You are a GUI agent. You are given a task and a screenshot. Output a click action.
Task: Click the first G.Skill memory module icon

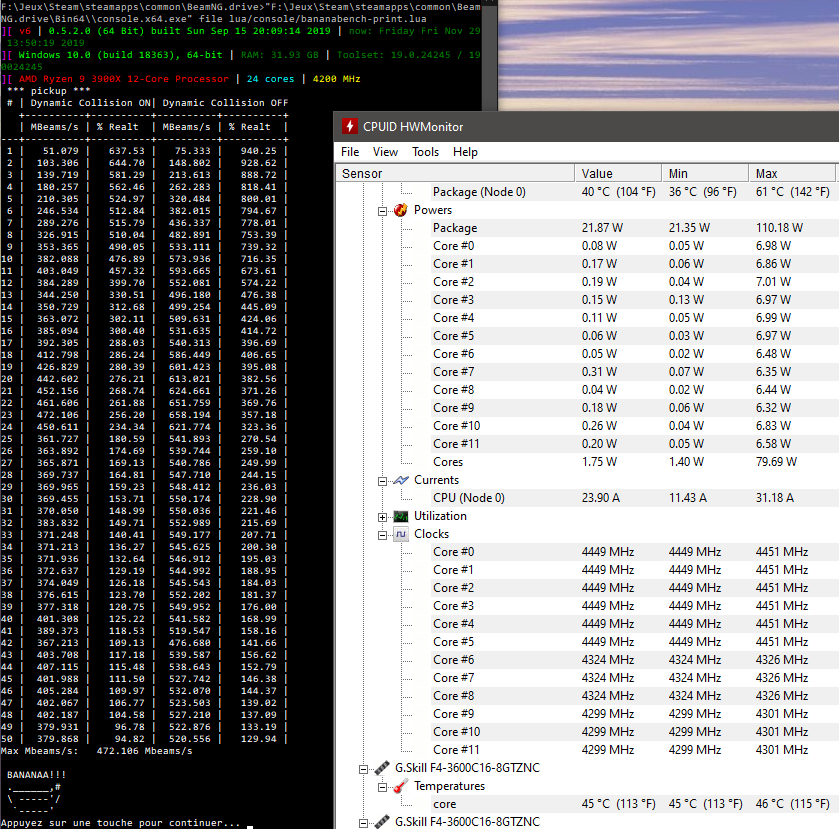(x=382, y=768)
